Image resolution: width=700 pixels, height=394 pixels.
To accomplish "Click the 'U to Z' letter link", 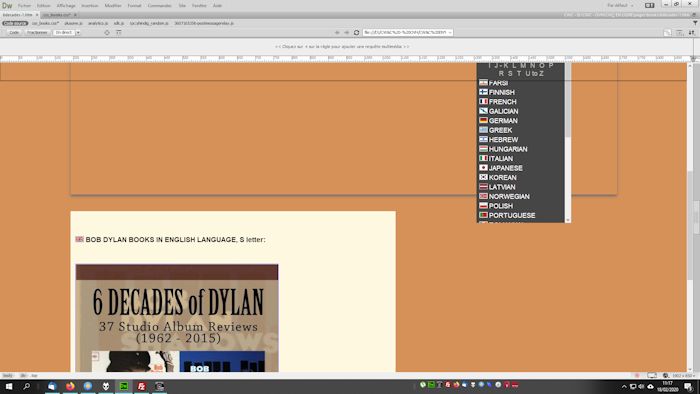I will [534, 74].
